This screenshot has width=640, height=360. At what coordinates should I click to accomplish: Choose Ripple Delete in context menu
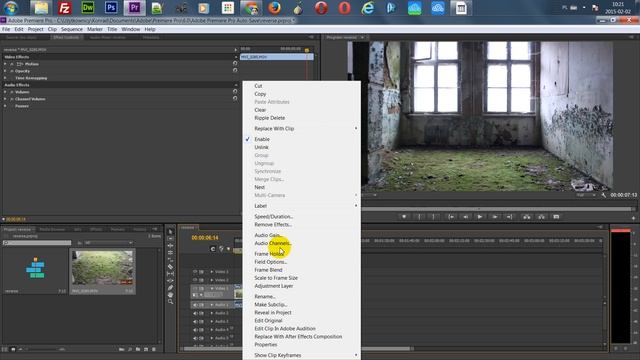coord(302,118)
